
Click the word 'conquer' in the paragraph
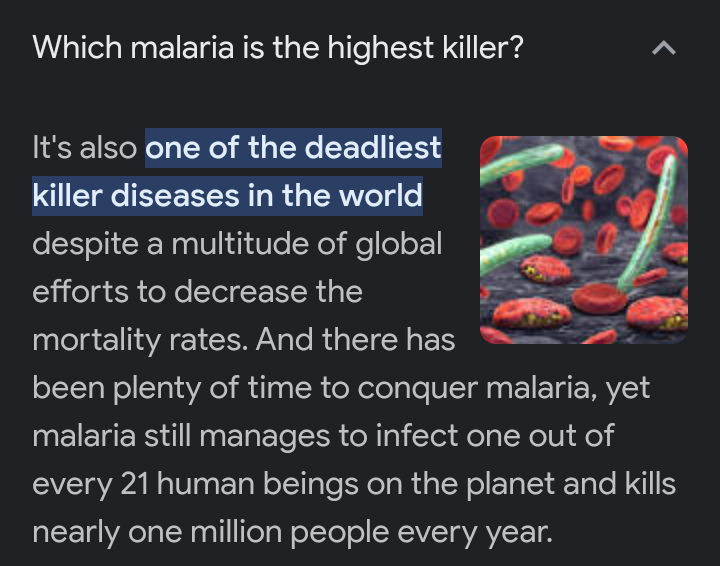[x=417, y=388]
